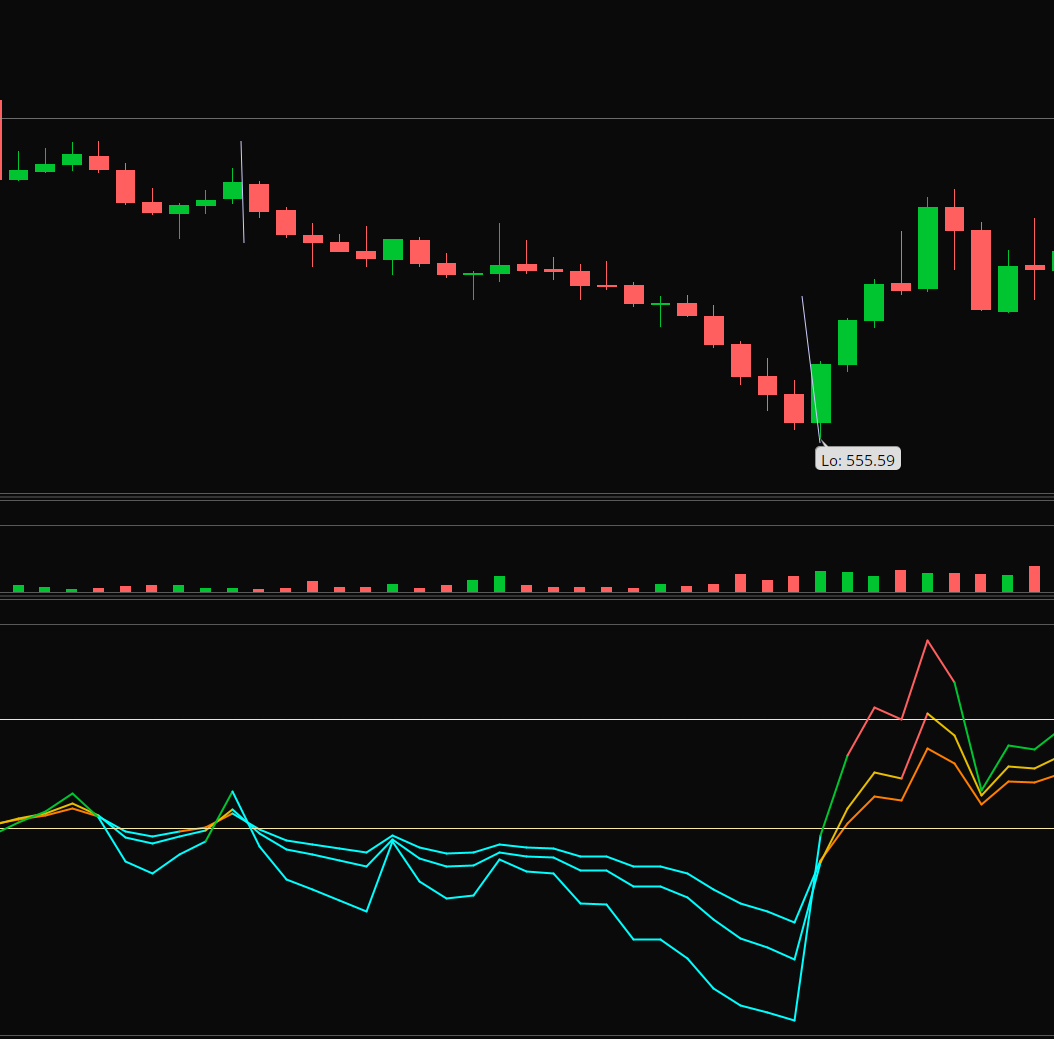Screen dimensions: 1054x1039
Task: Click the 'Lo: 555.59' price label
Action: (x=858, y=460)
